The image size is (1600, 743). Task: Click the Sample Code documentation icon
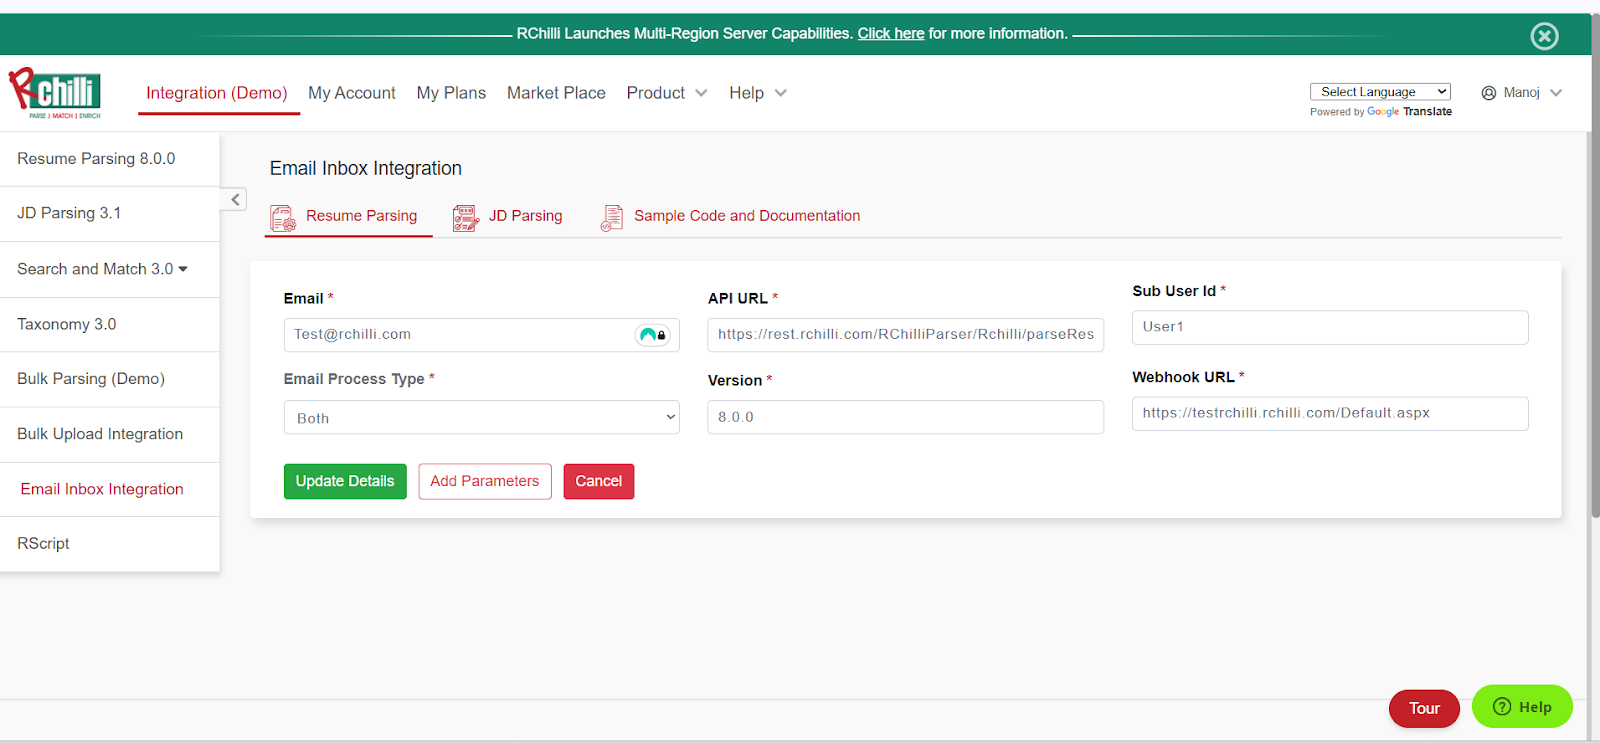click(611, 217)
